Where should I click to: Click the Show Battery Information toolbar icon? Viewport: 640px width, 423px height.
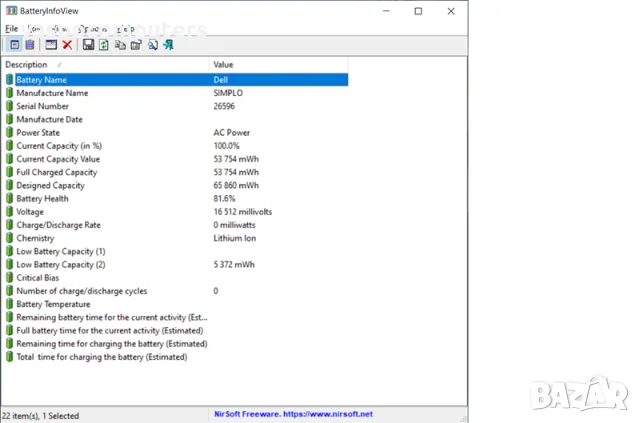14,45
